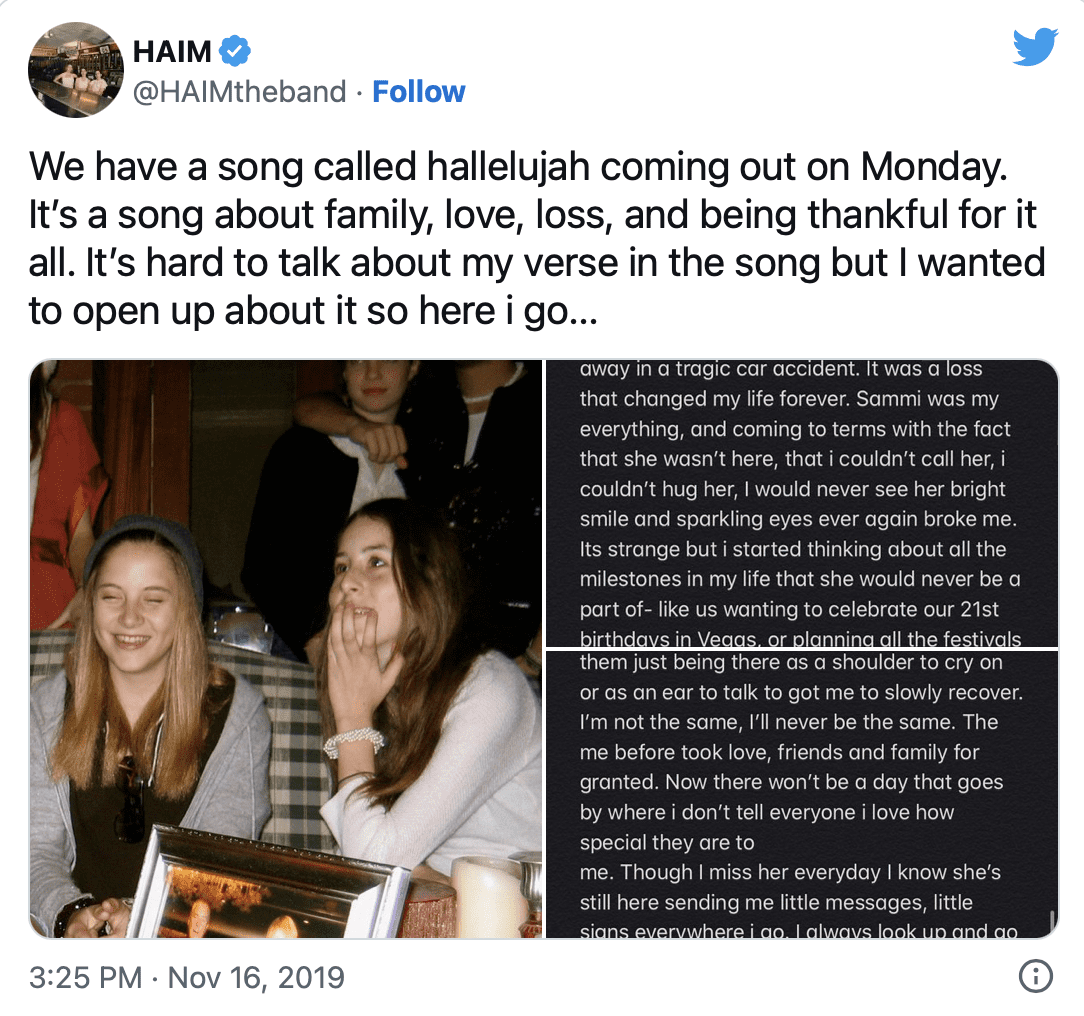Click the scrollbar in the bottom note
Viewport: 1084px width, 1016px height.
(1051, 920)
